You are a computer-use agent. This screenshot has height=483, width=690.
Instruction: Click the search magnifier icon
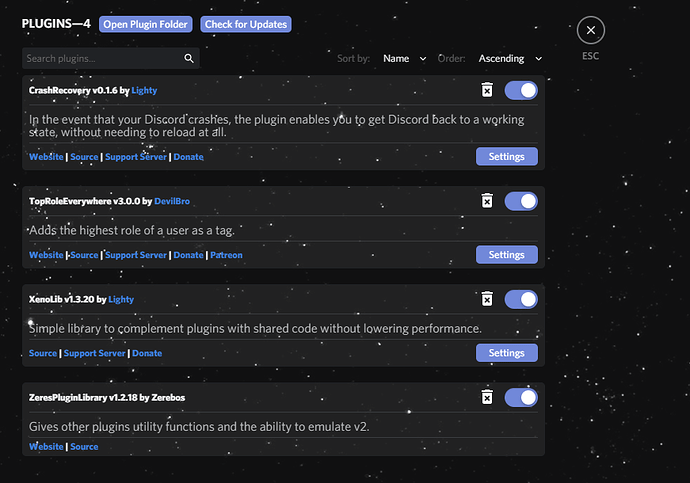(x=189, y=59)
